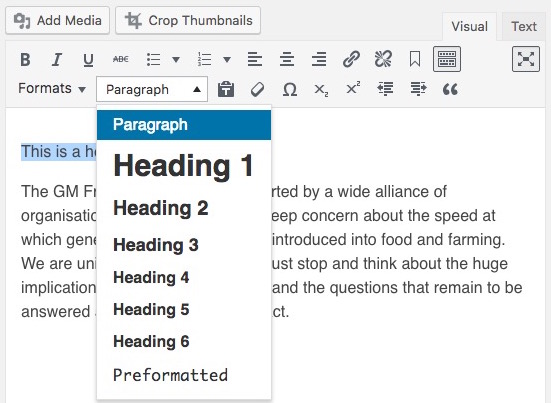This screenshot has height=403, width=551.
Task: Choose Heading 1 in the format list
Action: pos(184,166)
